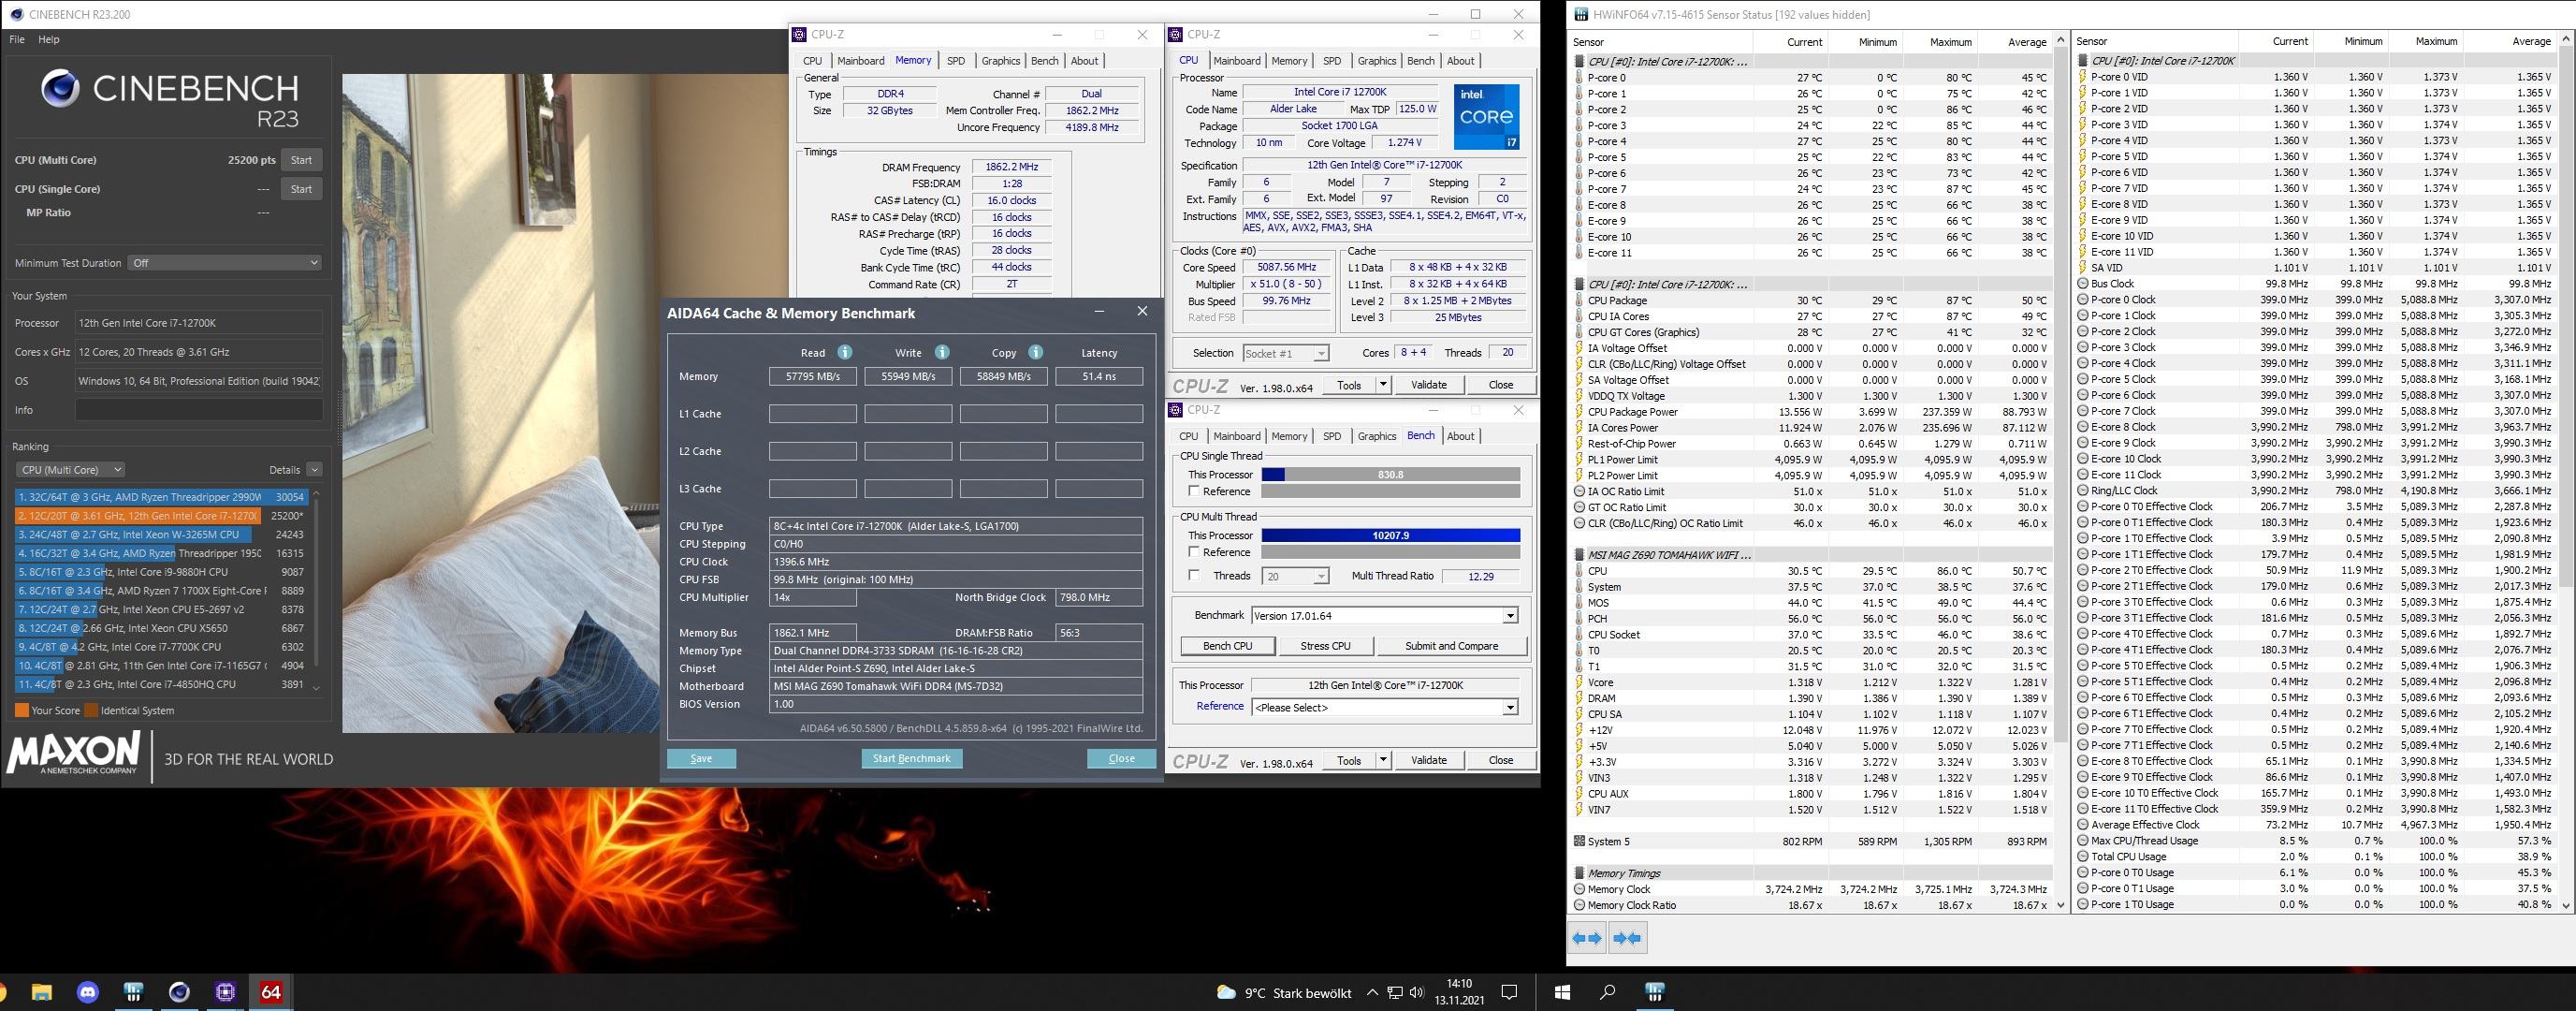This screenshot has width=2576, height=1011.
Task: Click the Info input field in Cinebench
Action: [x=199, y=410]
